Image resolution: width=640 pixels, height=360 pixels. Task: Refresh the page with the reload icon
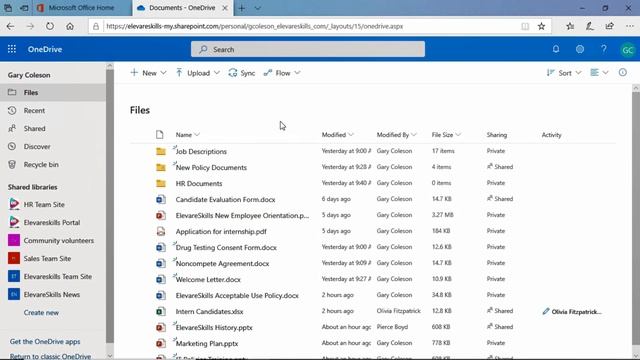click(50, 26)
